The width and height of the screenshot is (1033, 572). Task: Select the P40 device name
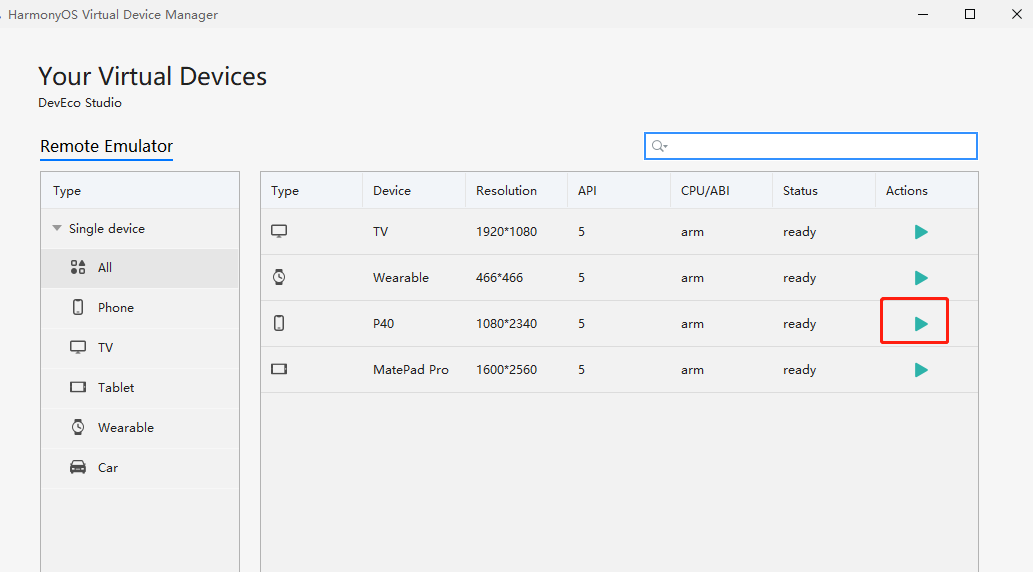[x=383, y=324]
